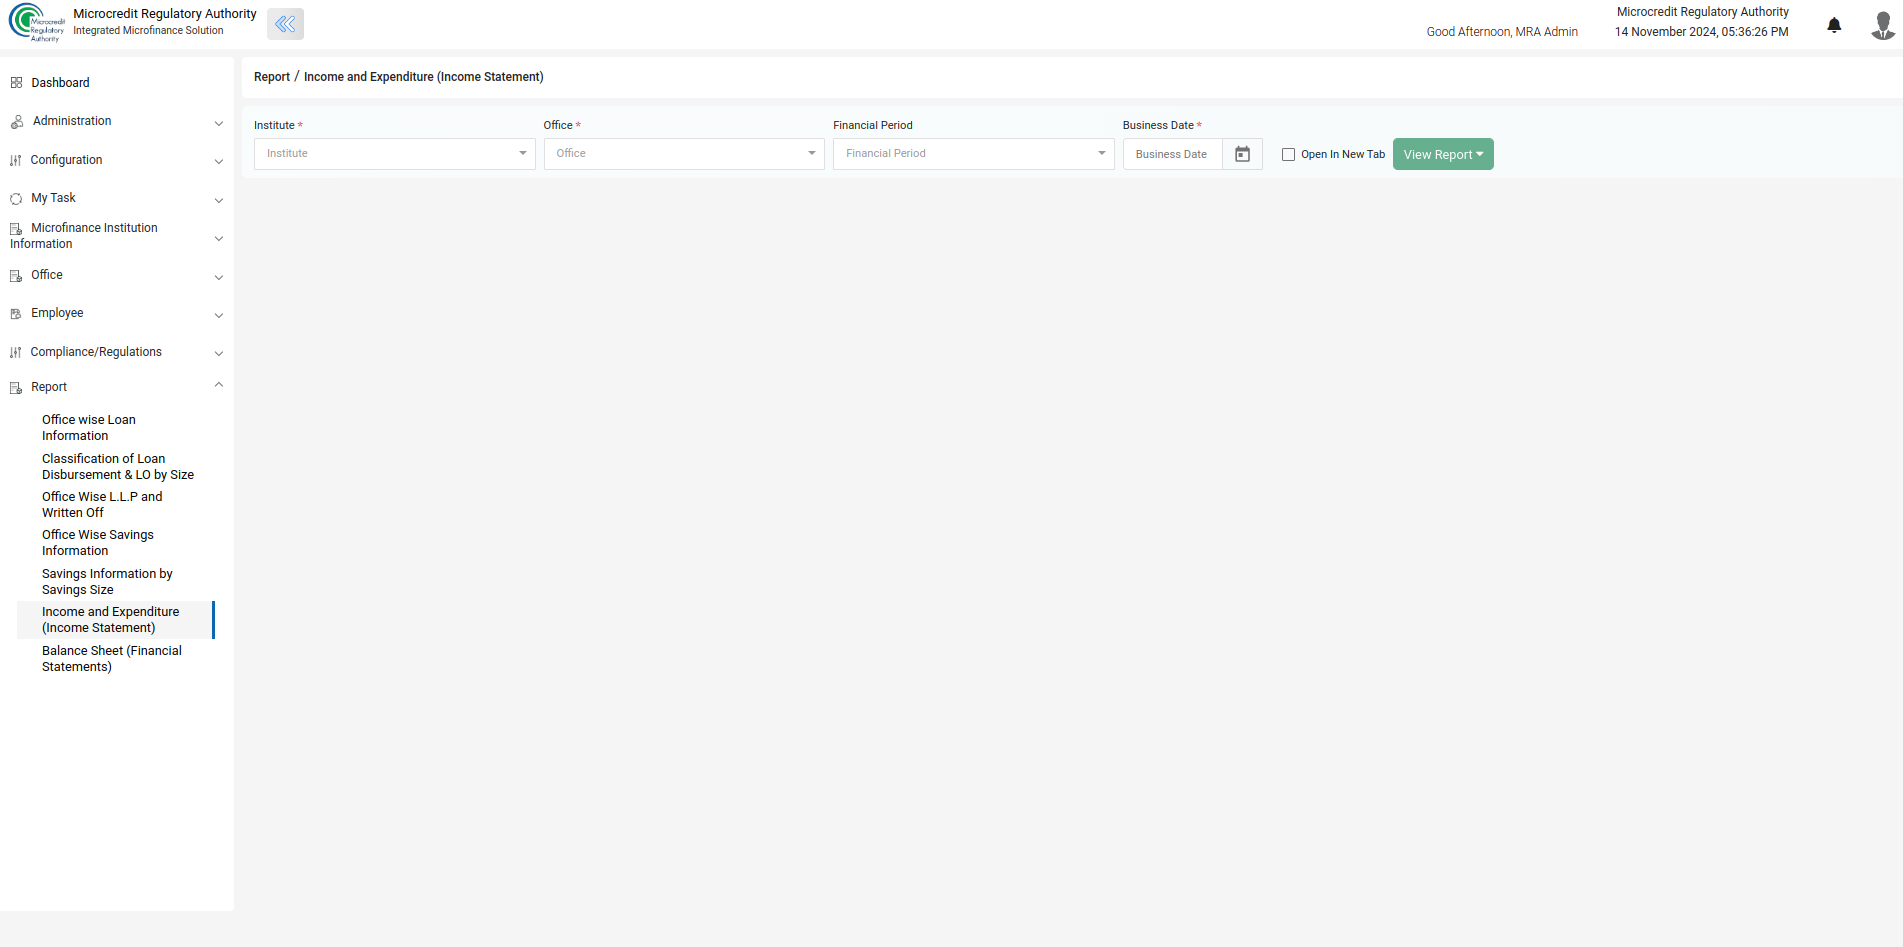Click the My Task menu label
The height and width of the screenshot is (947, 1903).
[53, 198]
